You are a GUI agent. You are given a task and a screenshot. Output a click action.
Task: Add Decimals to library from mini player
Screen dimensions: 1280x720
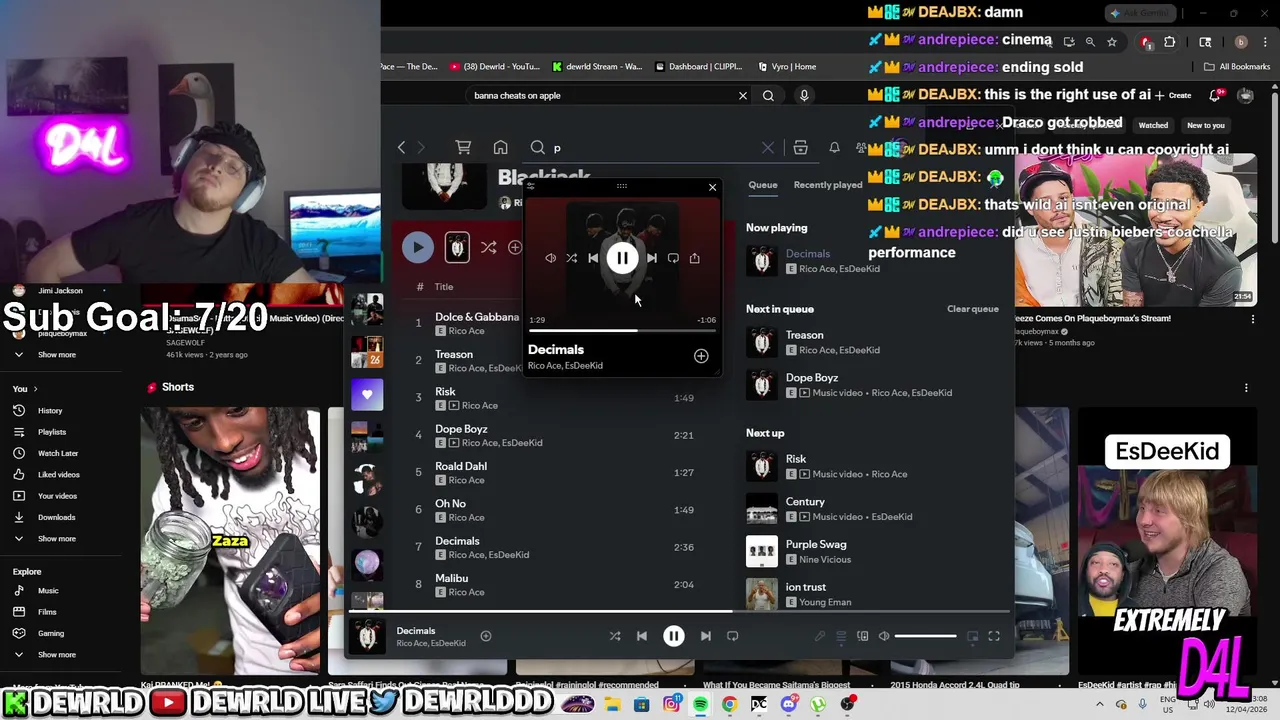click(x=701, y=356)
